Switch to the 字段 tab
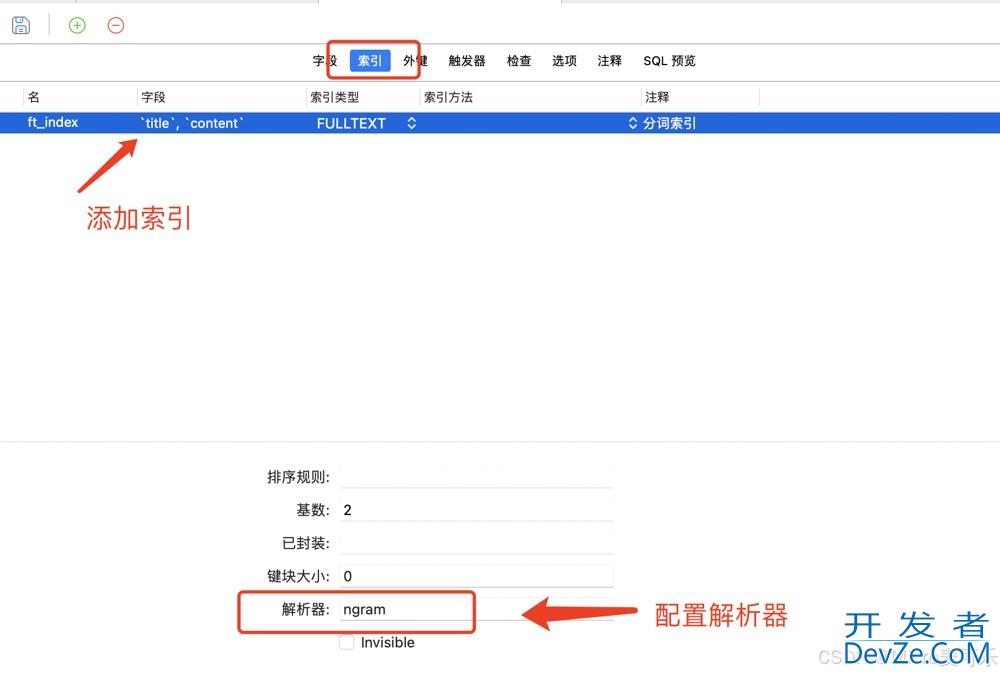 (x=325, y=61)
